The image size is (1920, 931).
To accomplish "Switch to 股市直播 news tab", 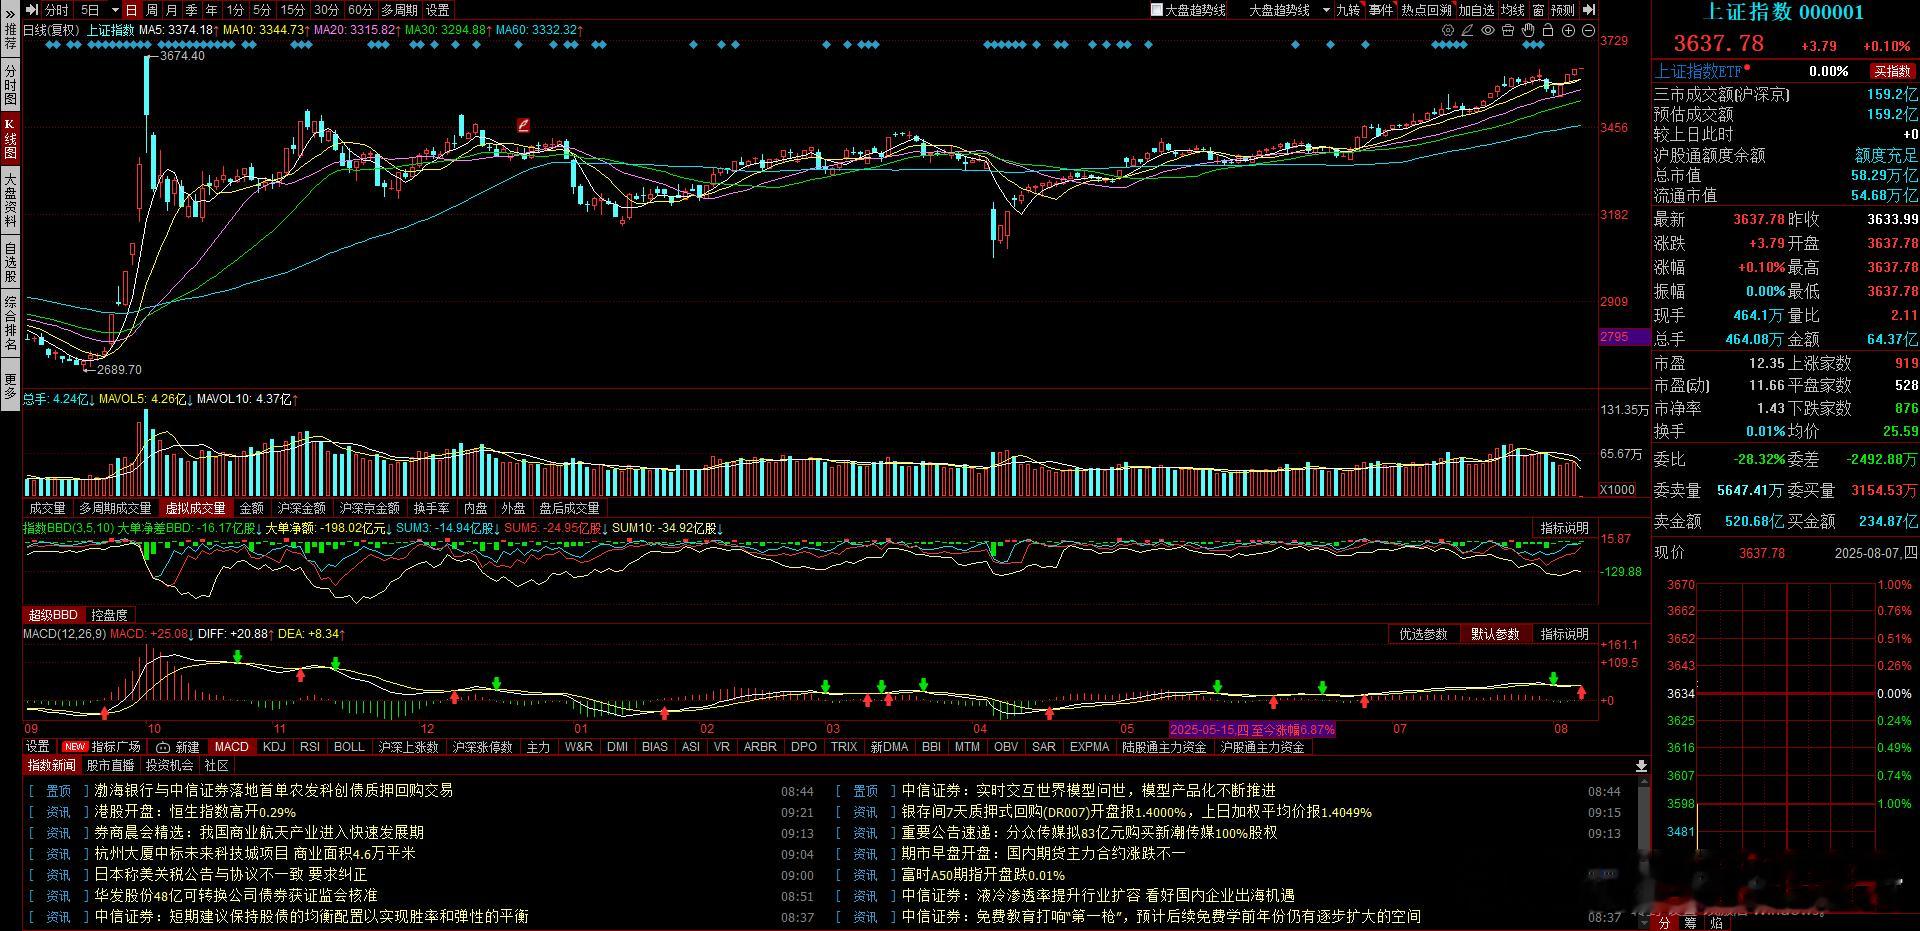I will (111, 765).
